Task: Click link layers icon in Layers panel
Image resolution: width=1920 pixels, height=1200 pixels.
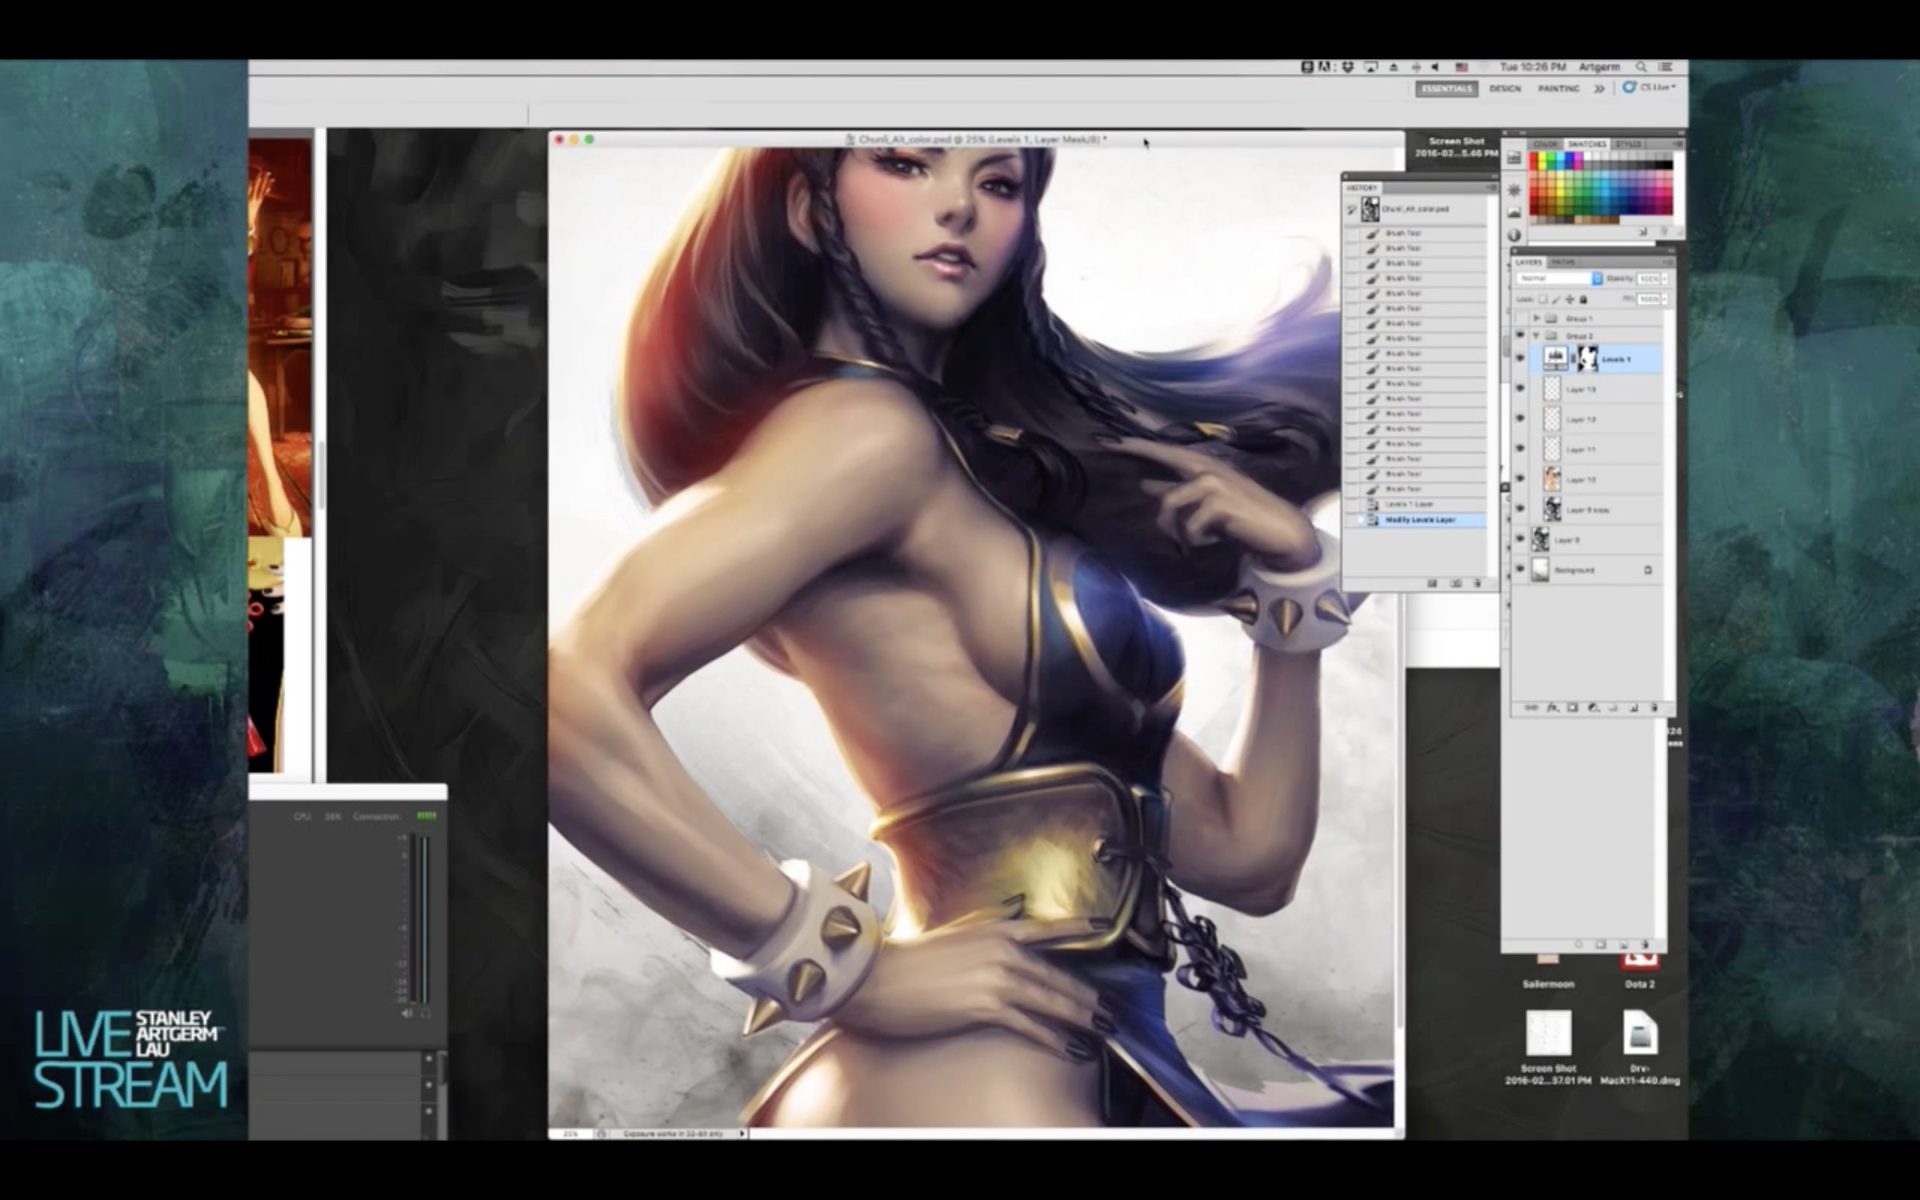Action: 1531,708
